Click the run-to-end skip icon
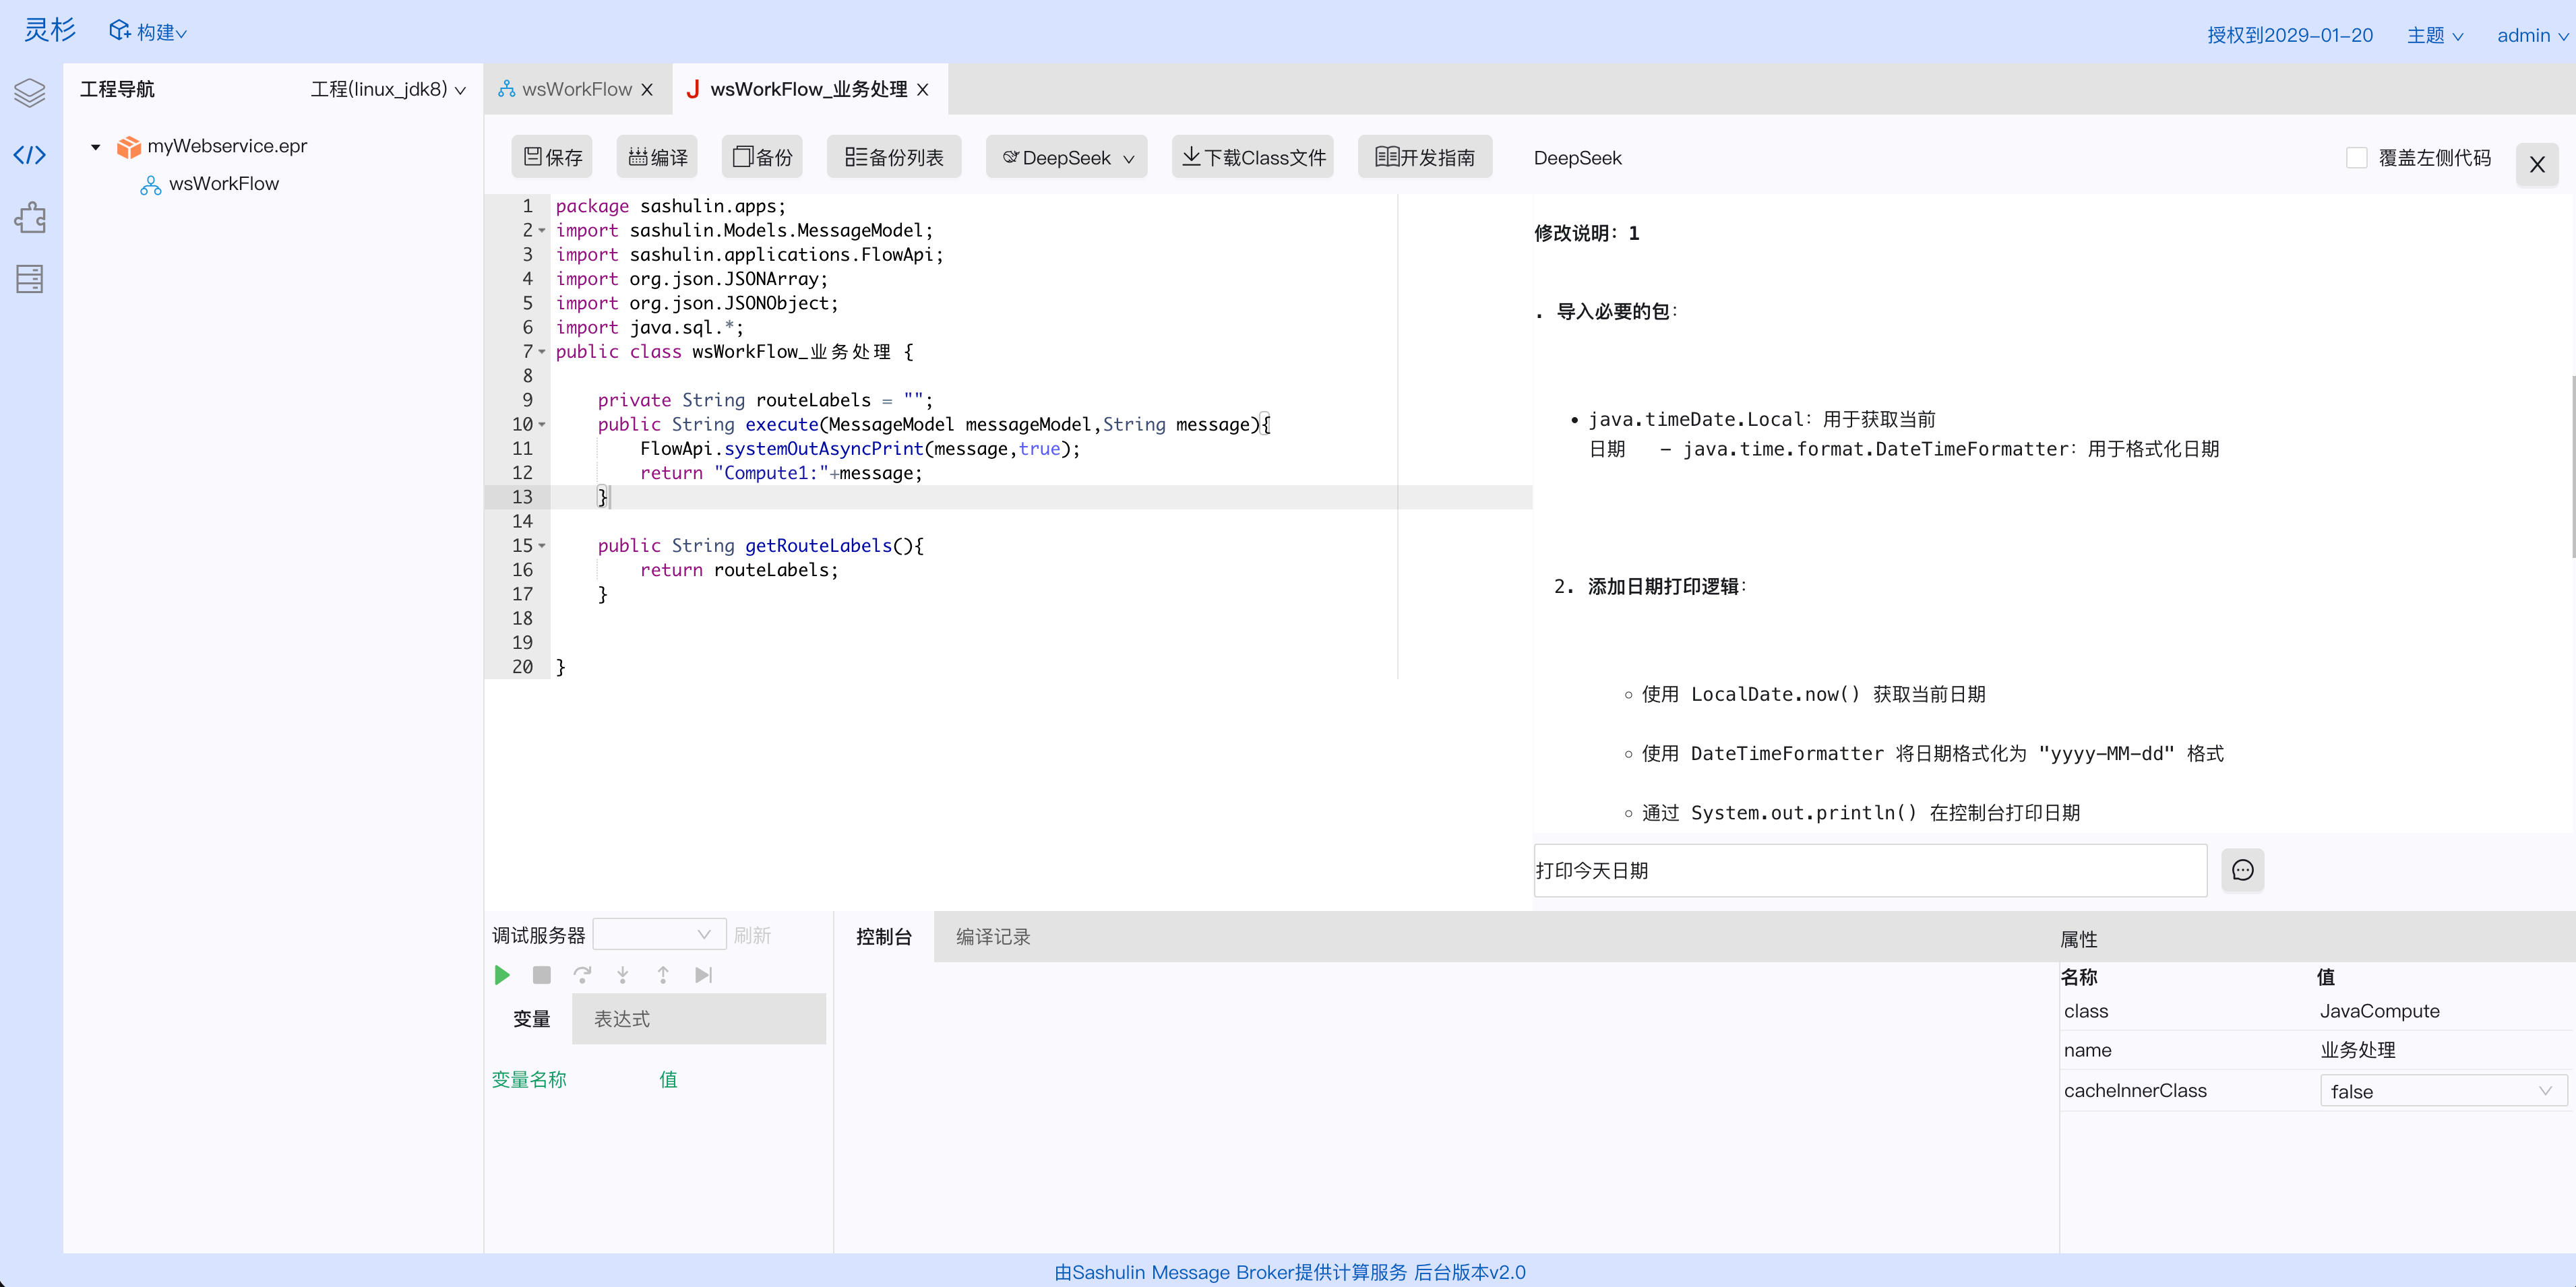Viewport: 2576px width, 1287px height. coord(703,975)
